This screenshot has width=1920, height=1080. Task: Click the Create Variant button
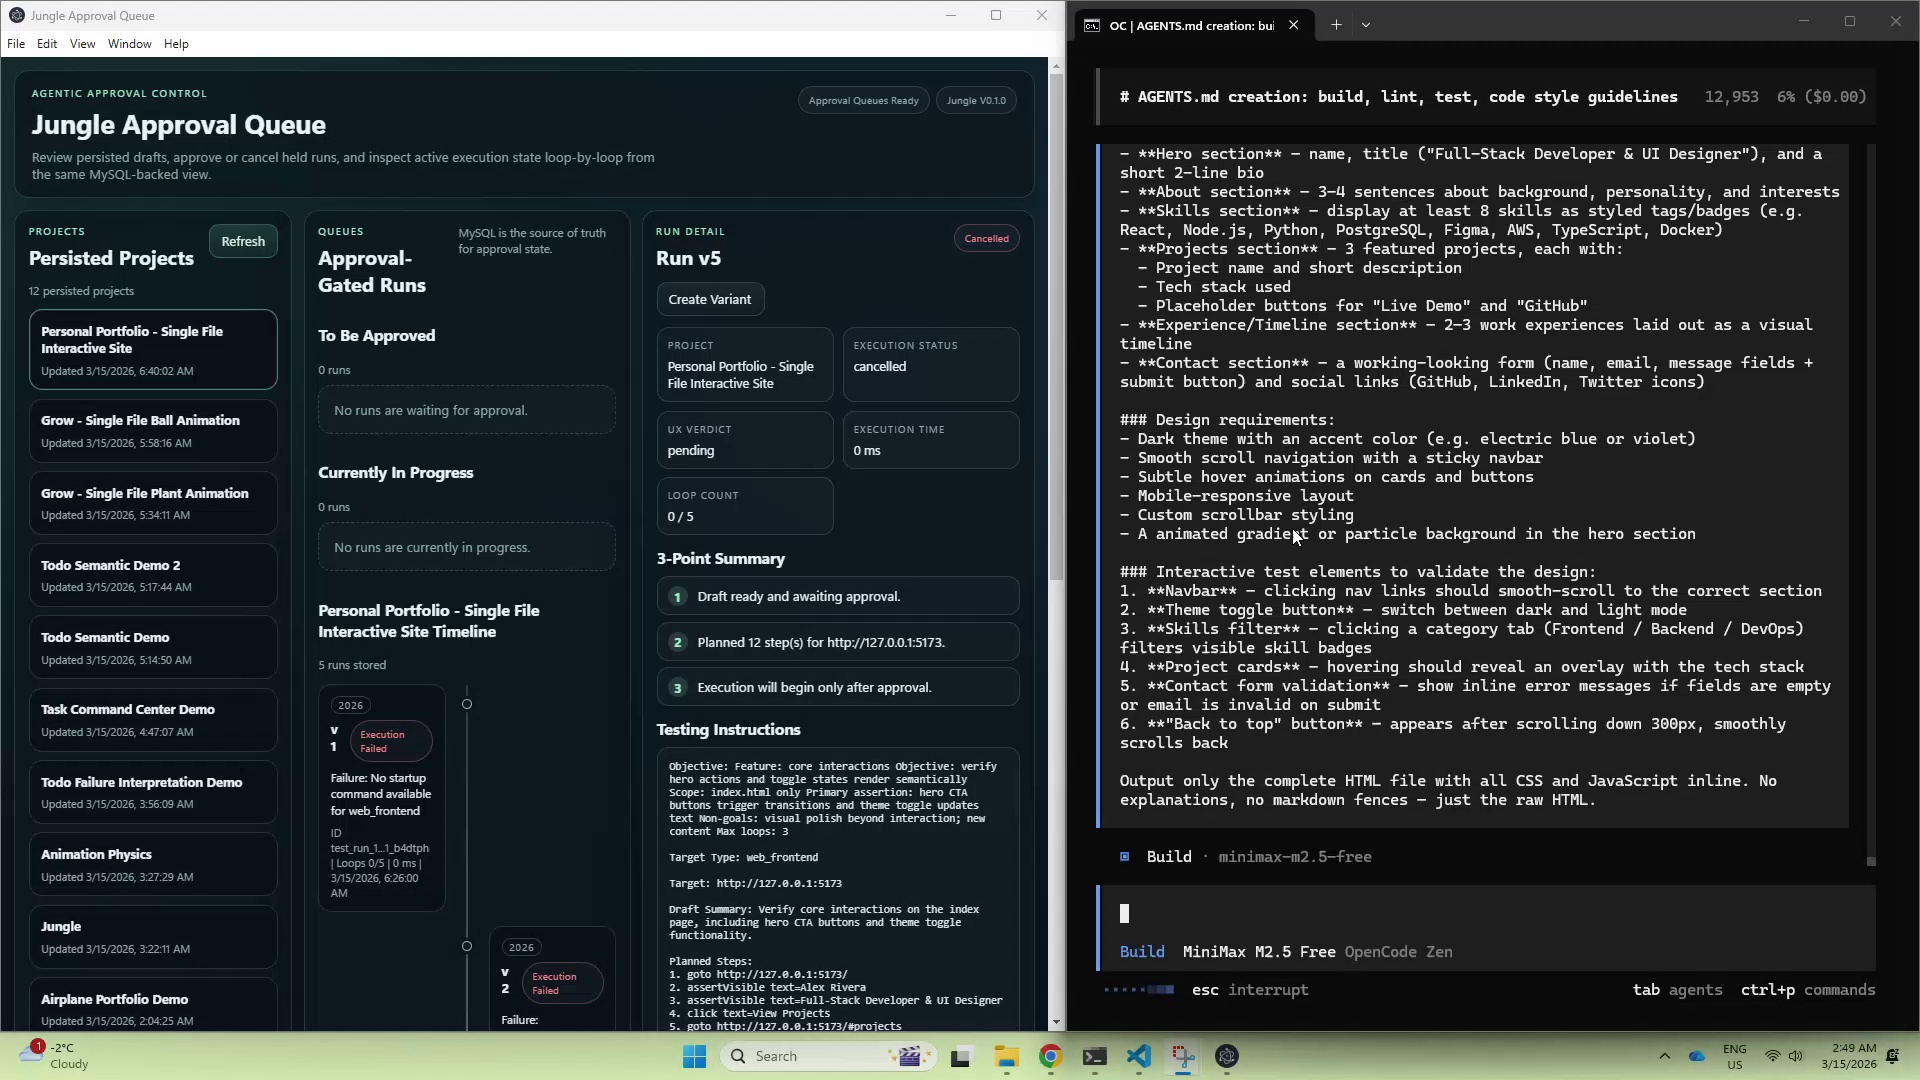click(709, 299)
